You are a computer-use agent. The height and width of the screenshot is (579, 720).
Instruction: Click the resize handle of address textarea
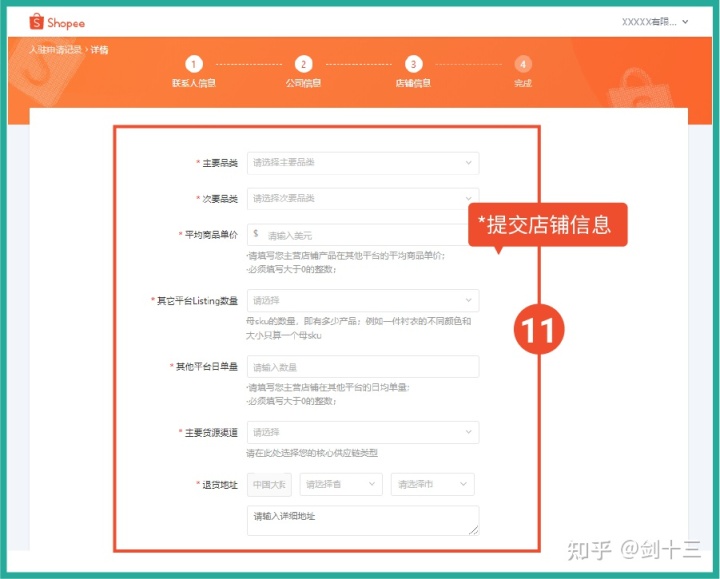point(473,530)
